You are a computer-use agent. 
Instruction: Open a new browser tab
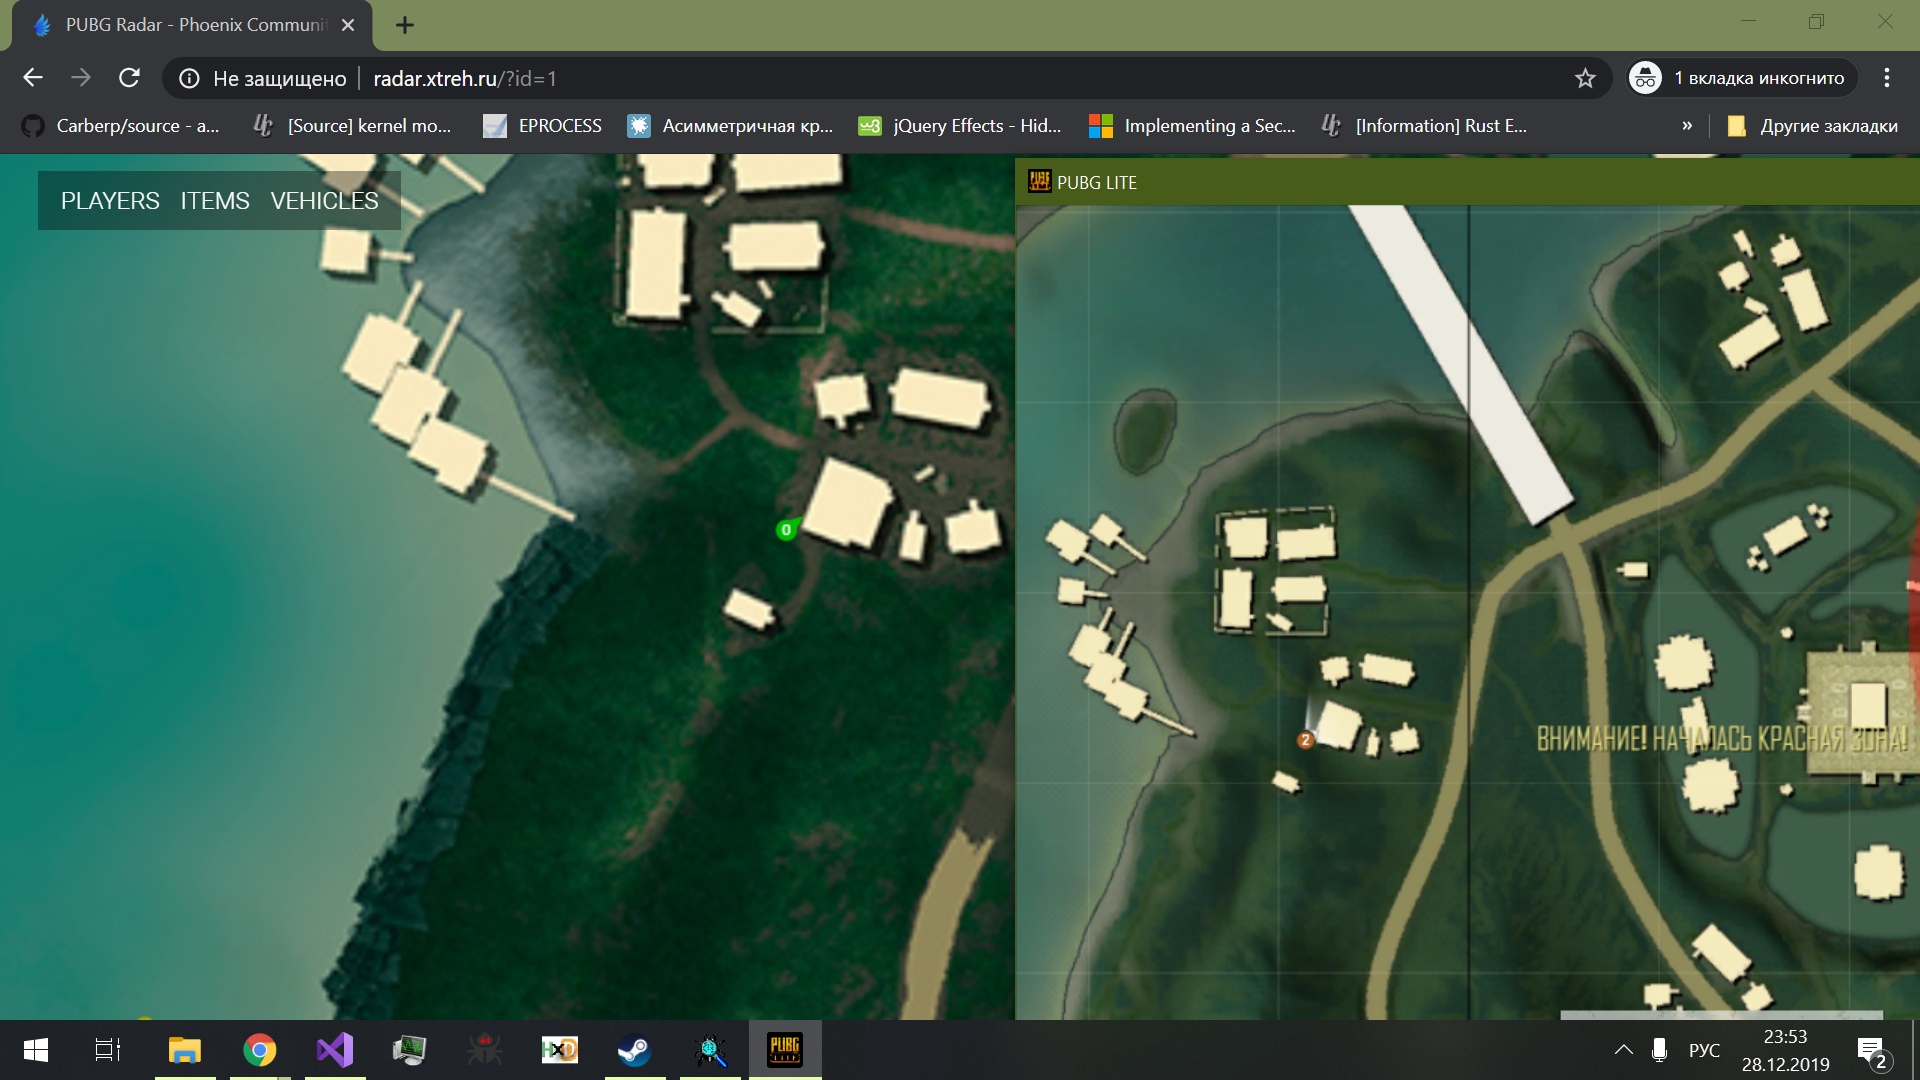(x=404, y=25)
